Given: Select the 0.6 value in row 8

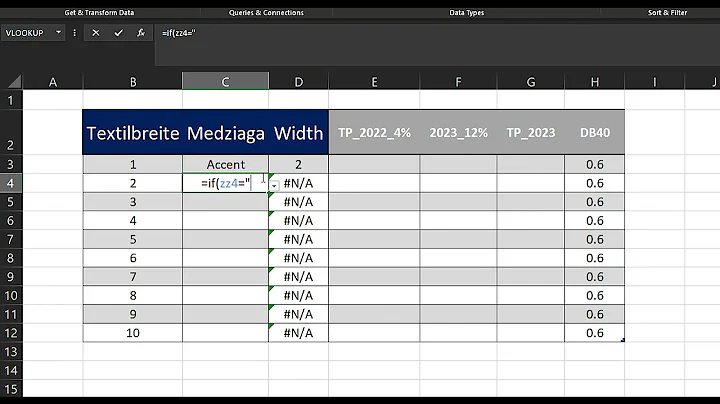Looking at the screenshot, I should pos(595,258).
